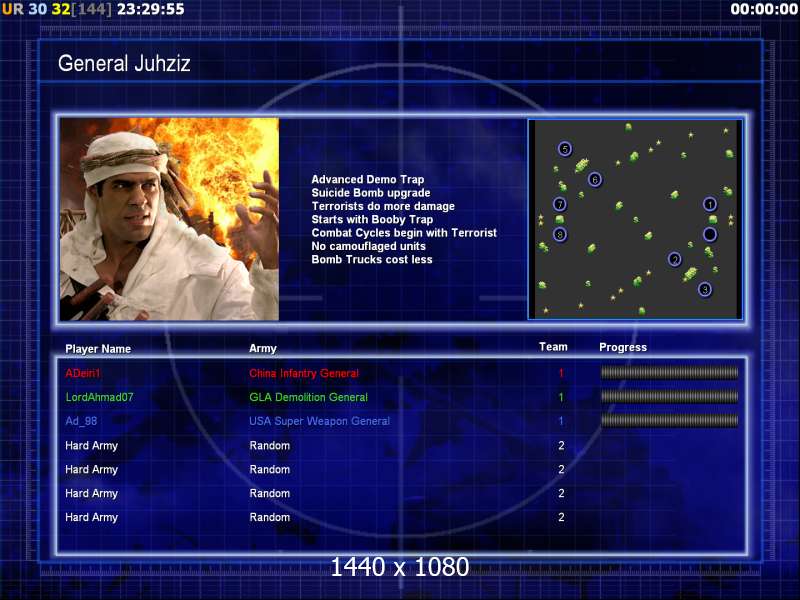Image resolution: width=800 pixels, height=600 pixels.
Task: Click team number in LordAhmad07's row
Action: (561, 397)
